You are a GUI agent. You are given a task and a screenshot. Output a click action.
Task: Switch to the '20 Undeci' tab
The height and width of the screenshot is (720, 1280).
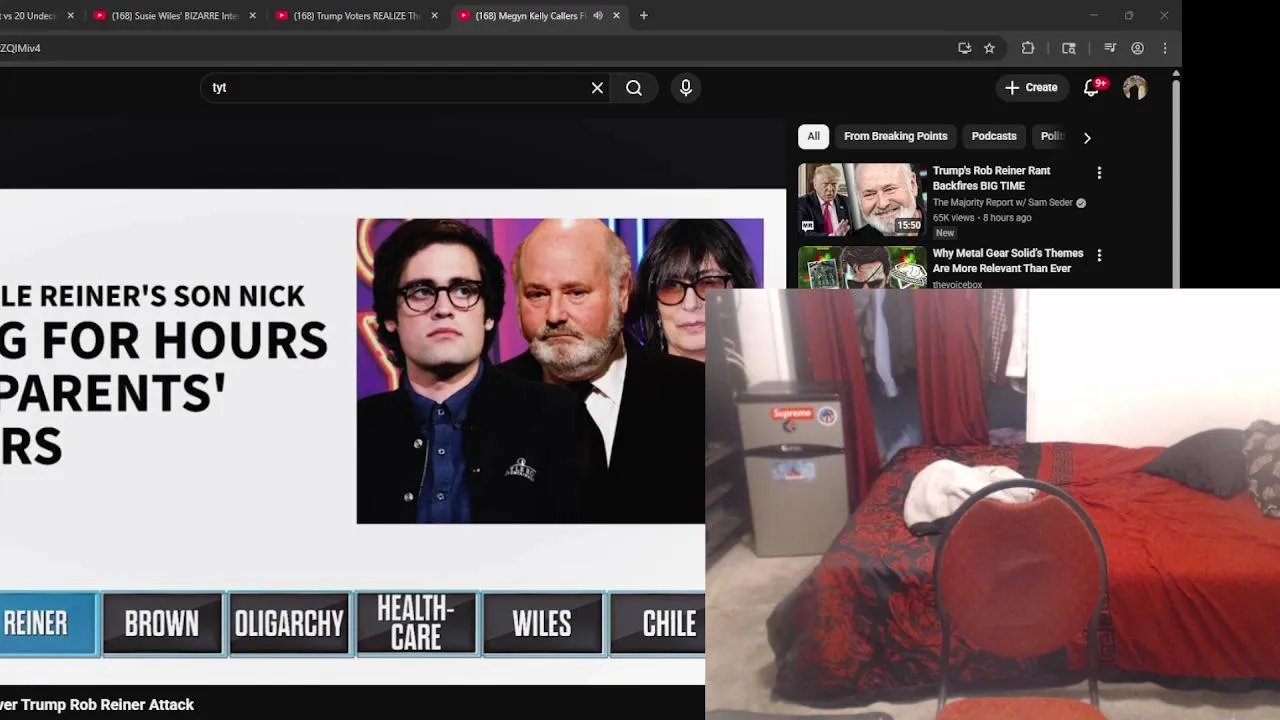(x=30, y=16)
